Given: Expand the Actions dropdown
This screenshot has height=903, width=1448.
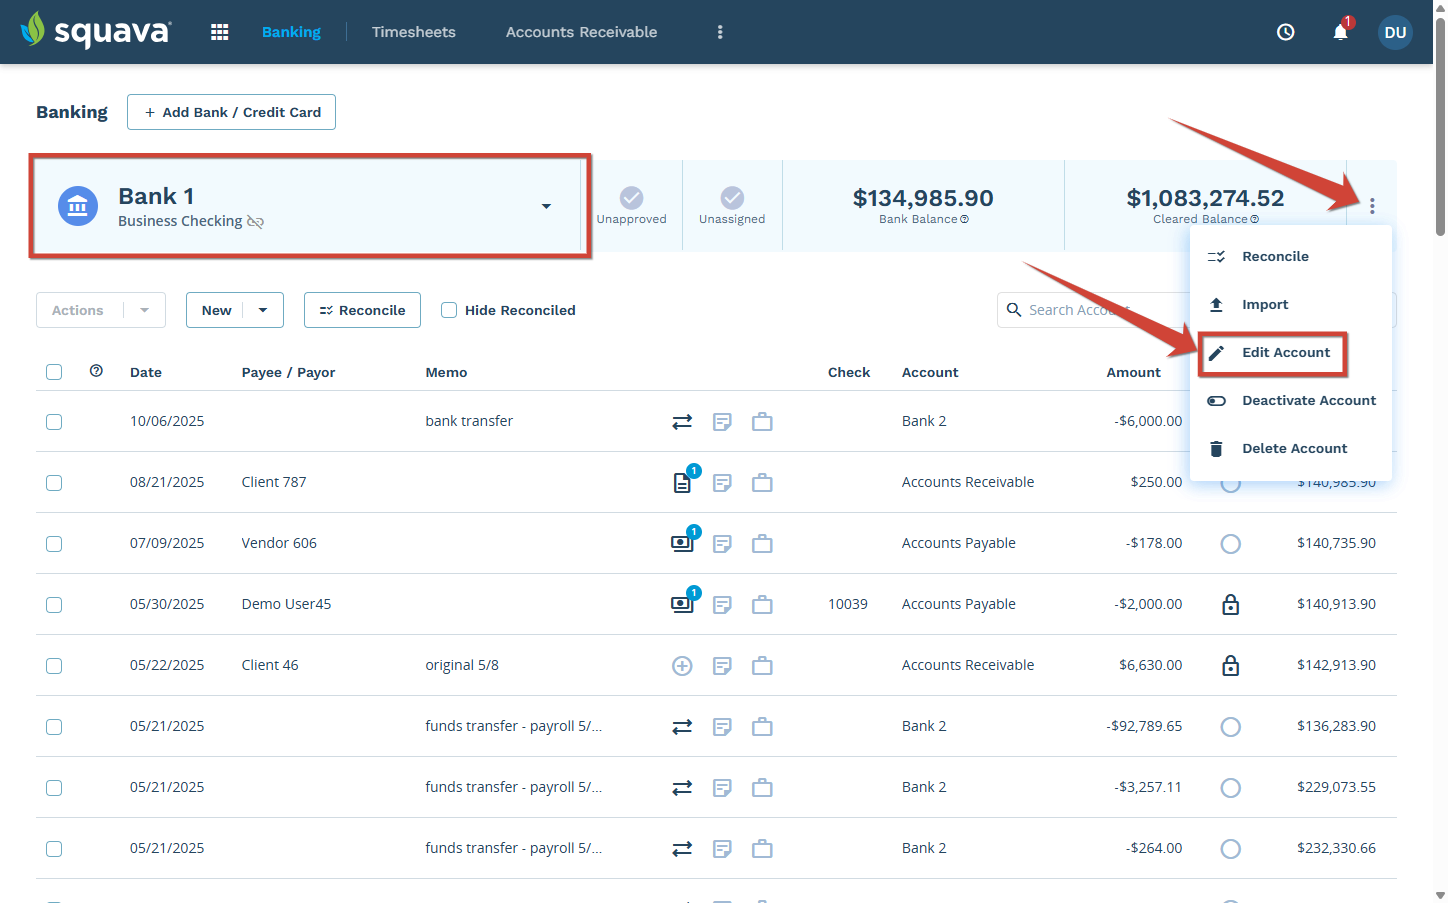Looking at the screenshot, I should 145,310.
